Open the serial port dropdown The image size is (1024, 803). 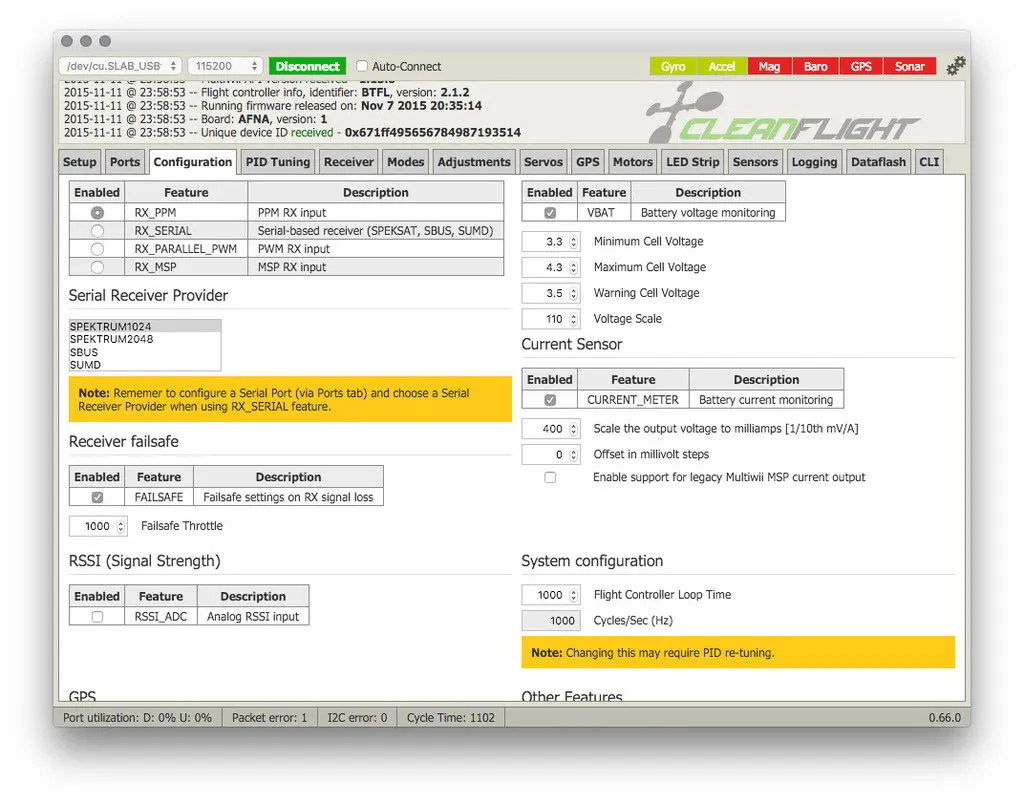(119, 66)
